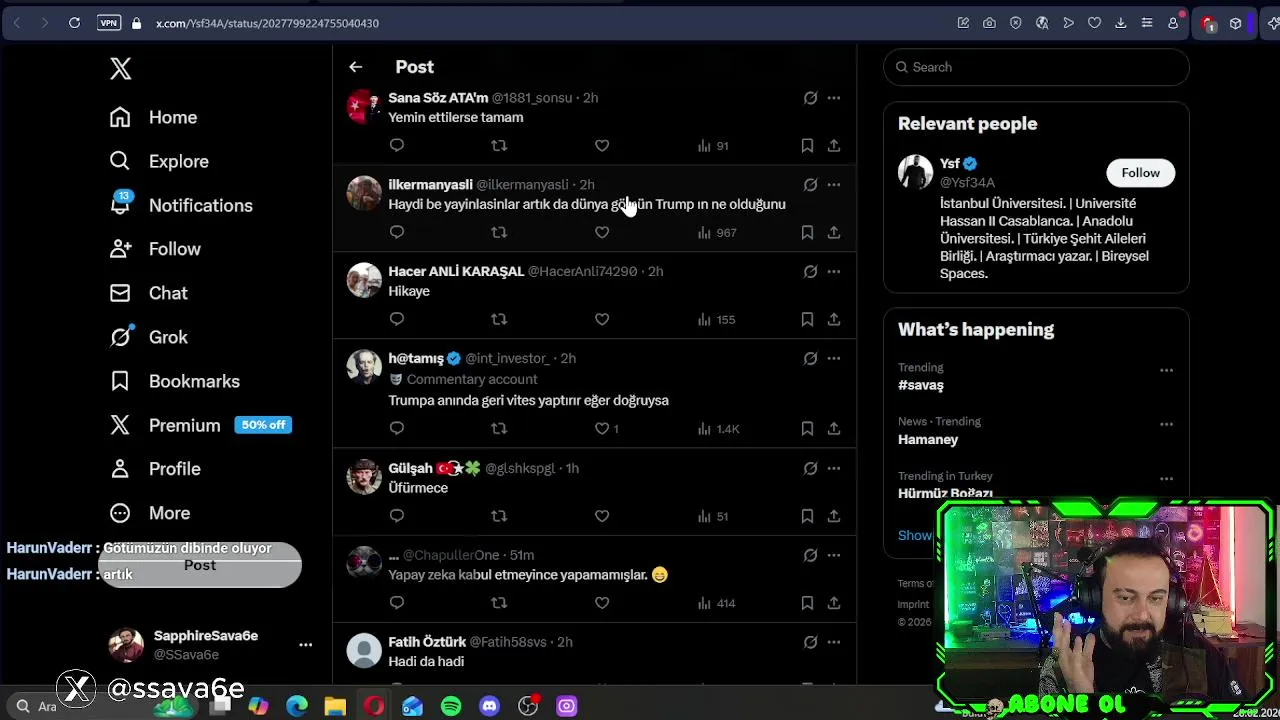Open the Hamaney trending topic
The width and height of the screenshot is (1280, 720).
click(928, 439)
